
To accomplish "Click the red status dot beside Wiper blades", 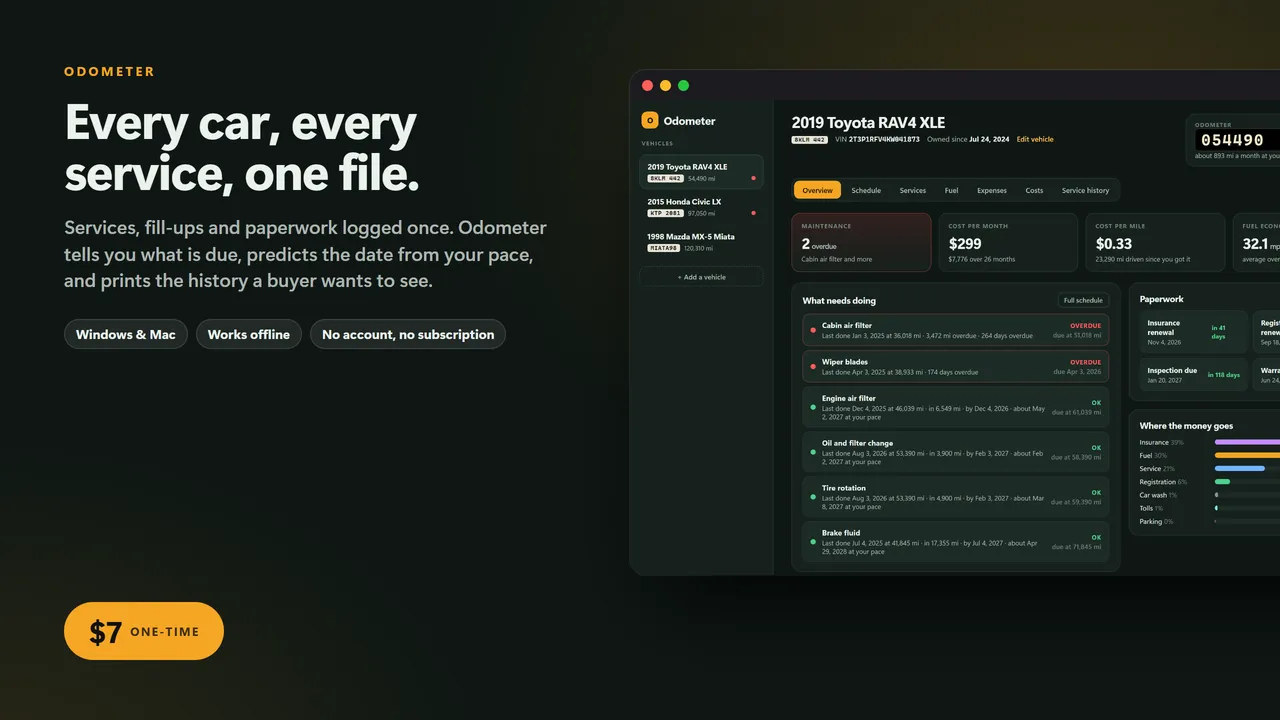I will (x=813, y=366).
